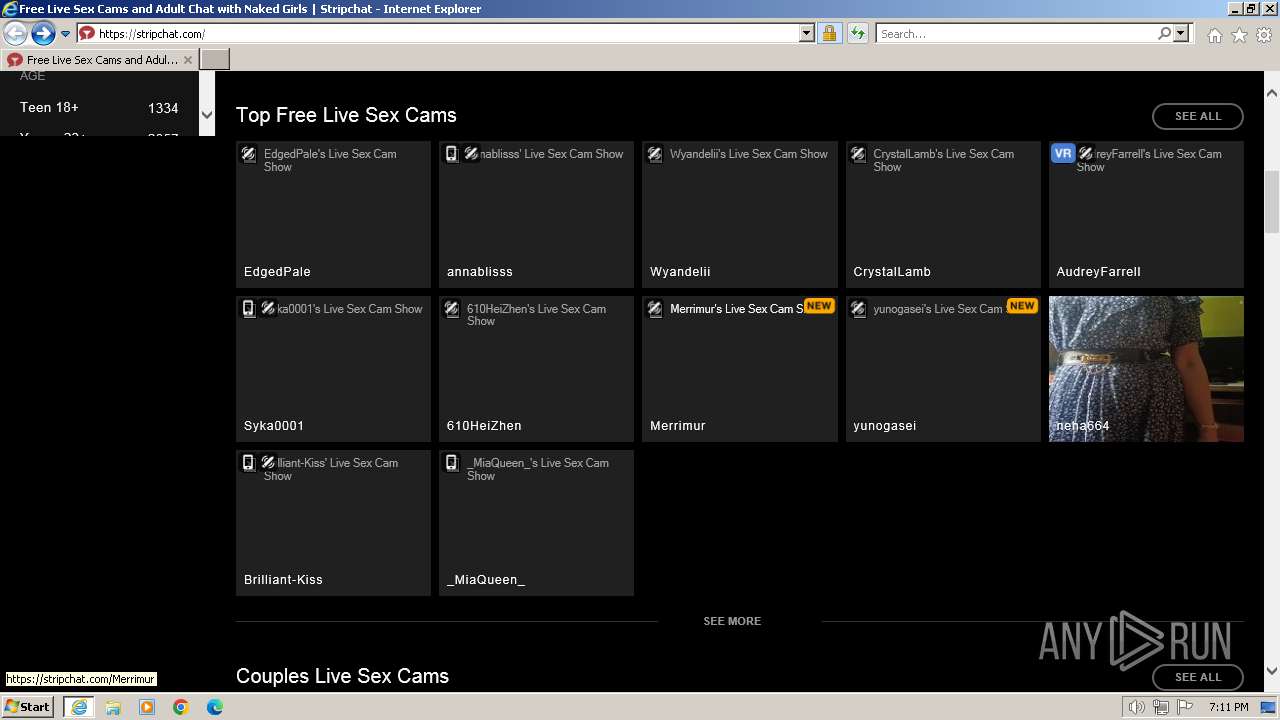Open the Chrome taskbar icon
This screenshot has width=1280, height=720.
[x=181, y=707]
